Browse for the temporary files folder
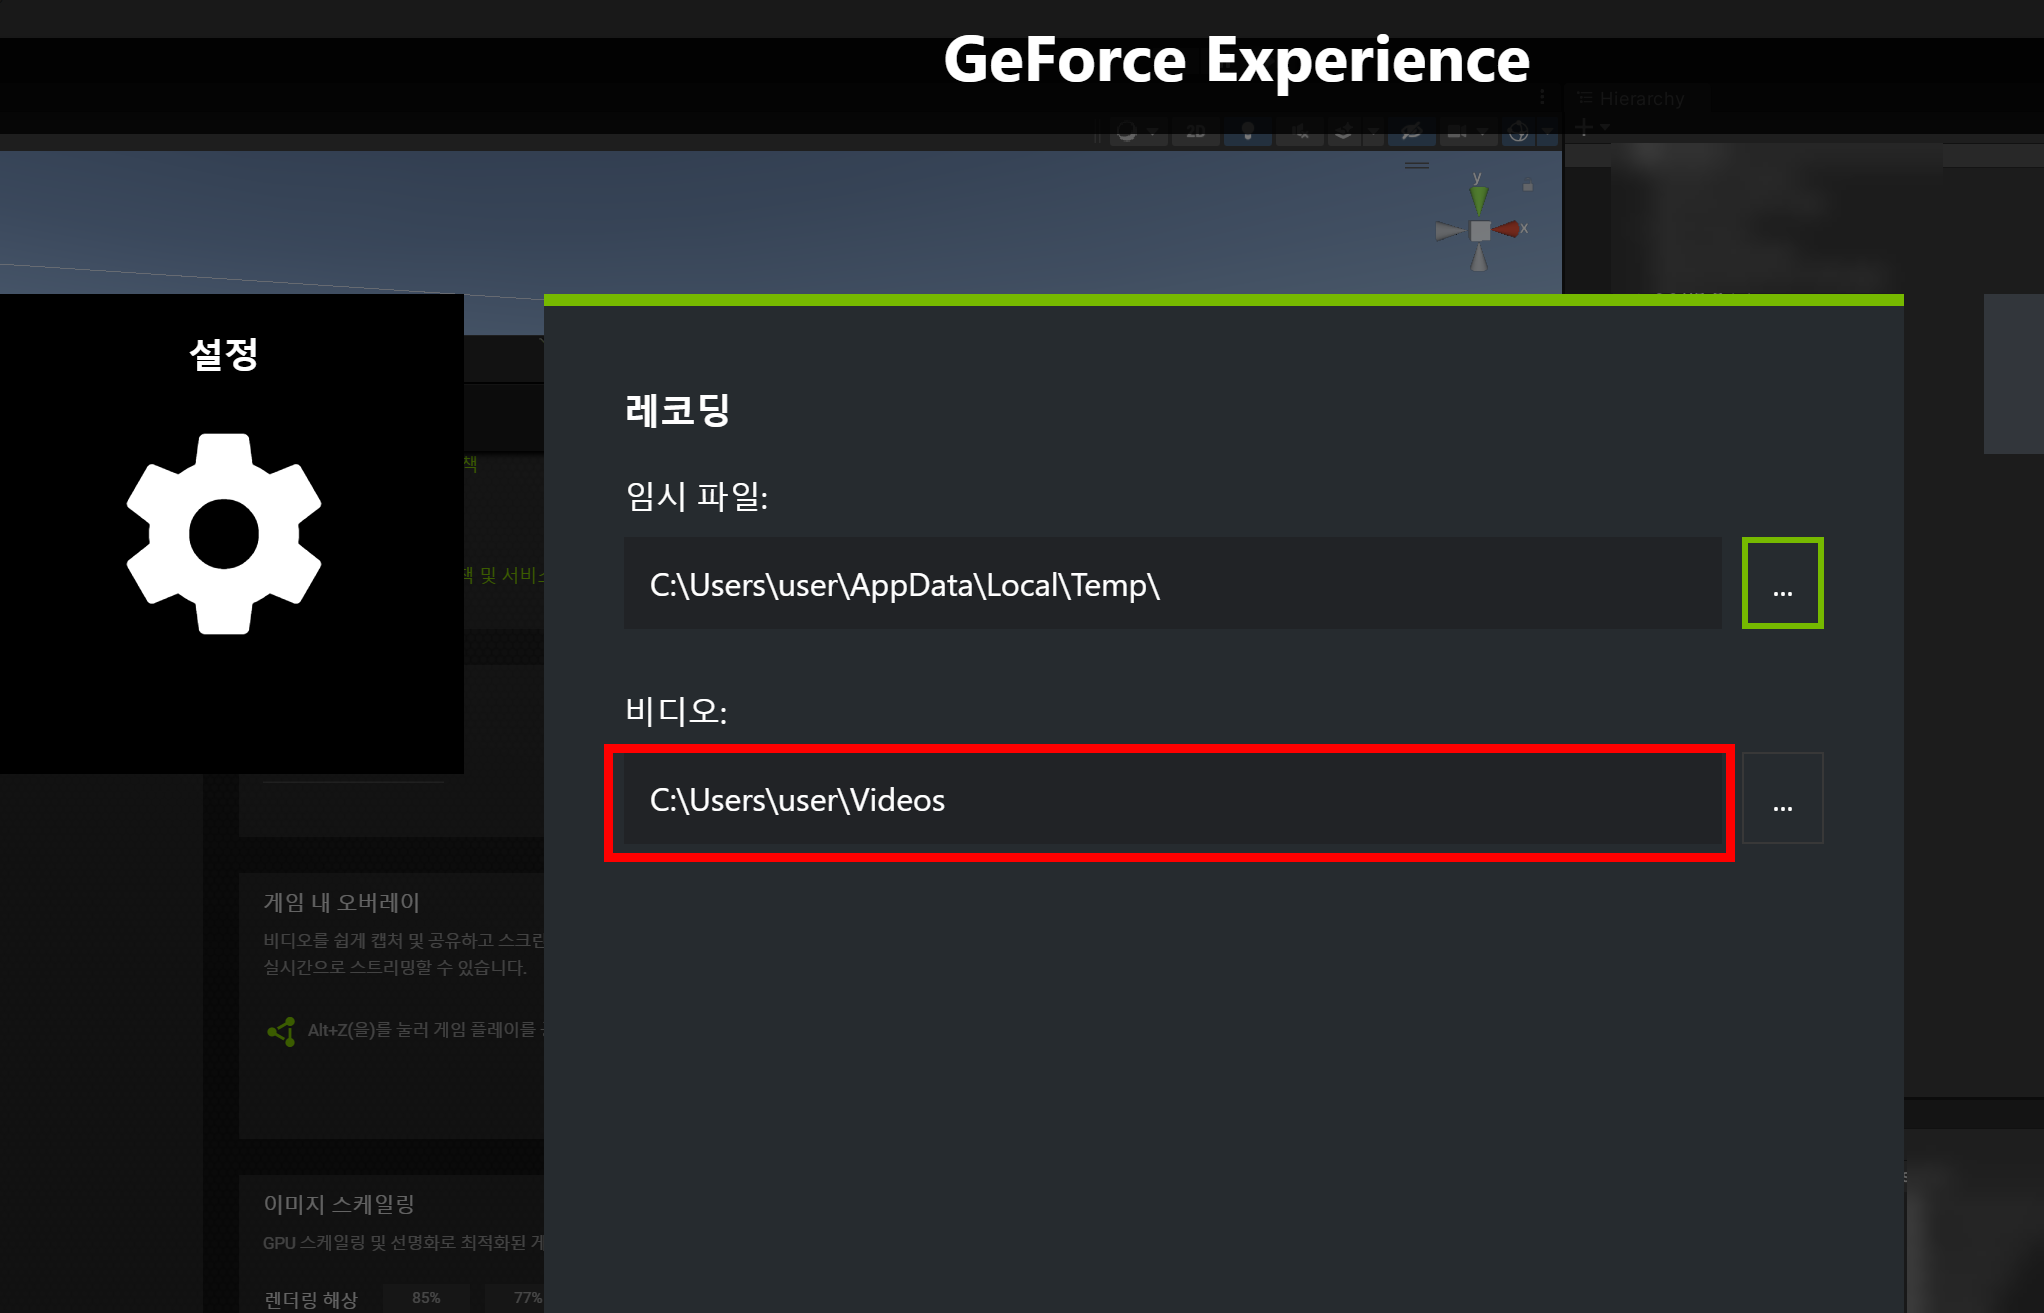The image size is (2044, 1313). click(1782, 584)
